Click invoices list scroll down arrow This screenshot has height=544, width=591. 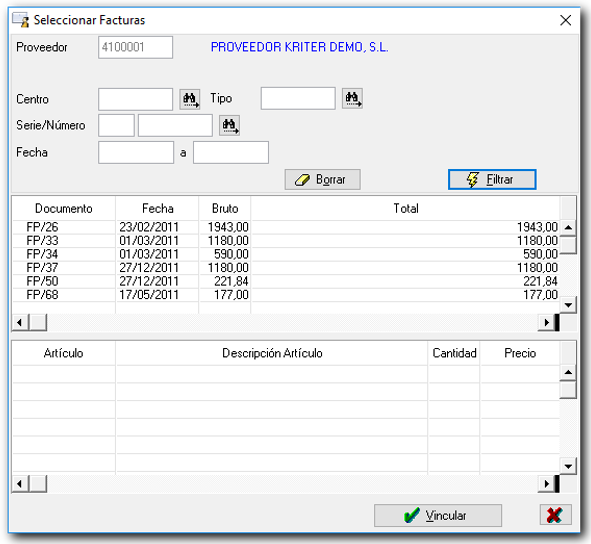(568, 305)
